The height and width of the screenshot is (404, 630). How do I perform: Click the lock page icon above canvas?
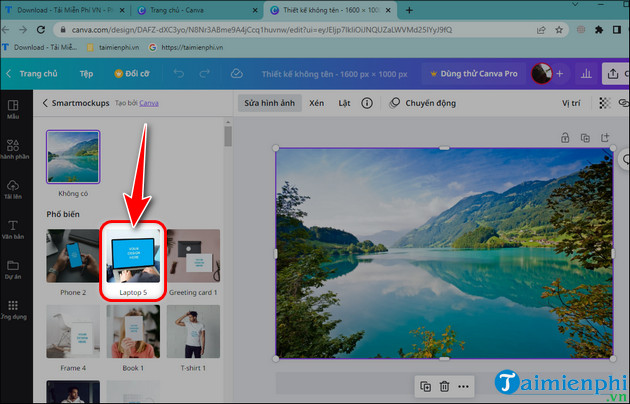coord(565,138)
